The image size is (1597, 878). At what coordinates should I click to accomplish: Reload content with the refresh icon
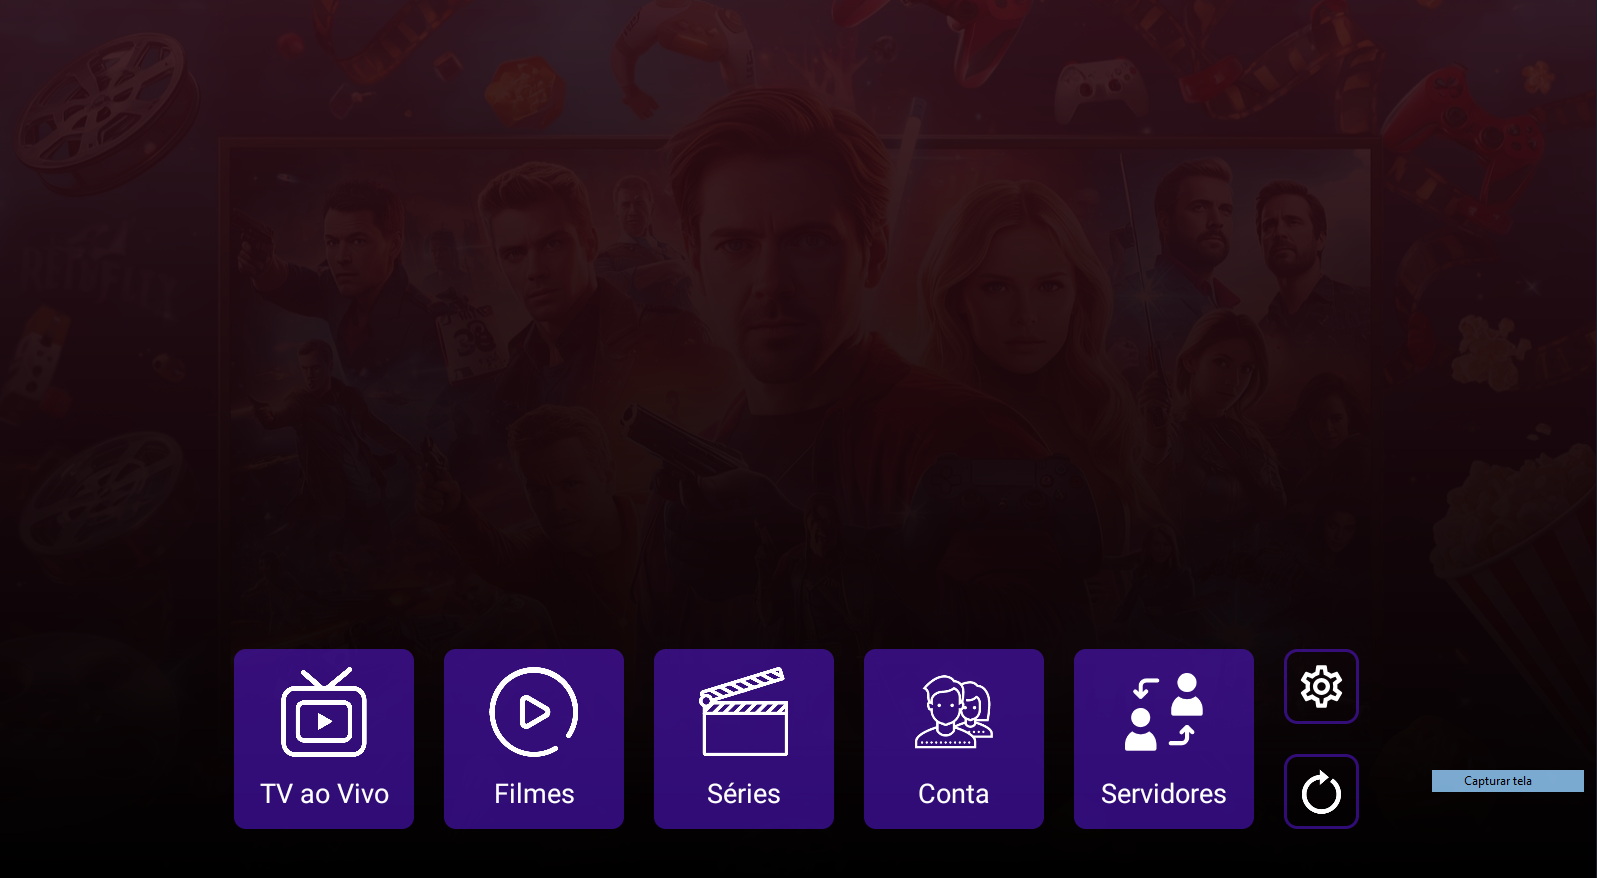(x=1321, y=792)
